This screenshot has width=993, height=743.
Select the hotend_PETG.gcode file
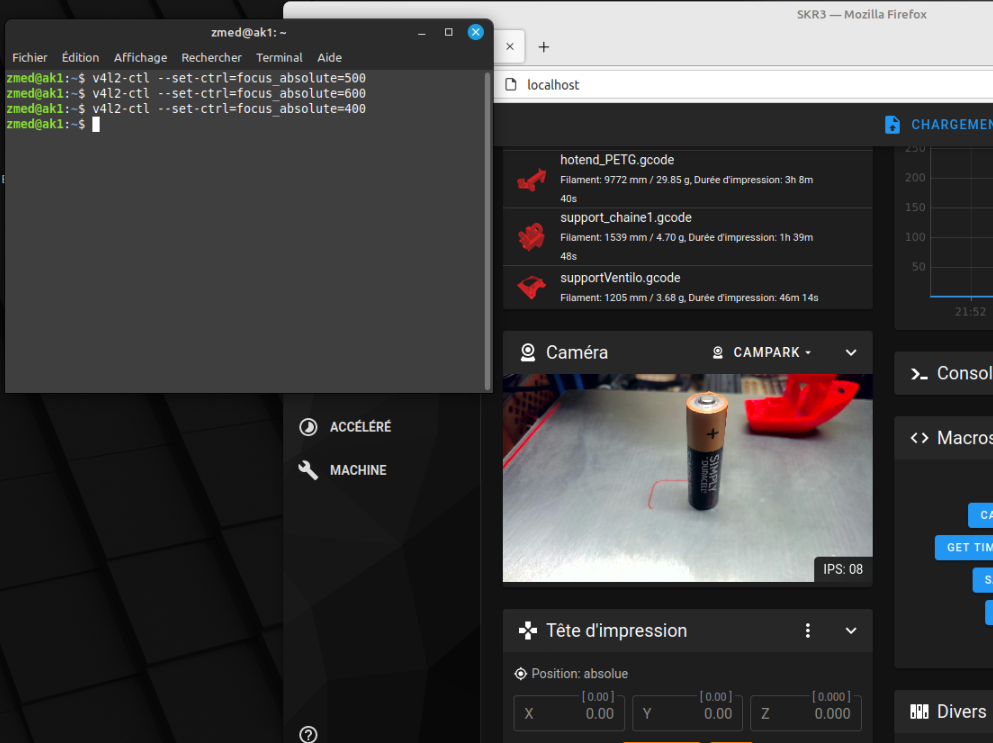click(x=688, y=179)
